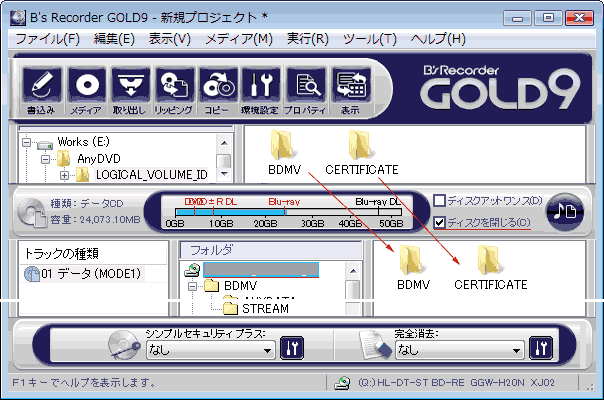Launch the リッピング (Ripping) tool
This screenshot has width=604, height=400.
[173, 88]
